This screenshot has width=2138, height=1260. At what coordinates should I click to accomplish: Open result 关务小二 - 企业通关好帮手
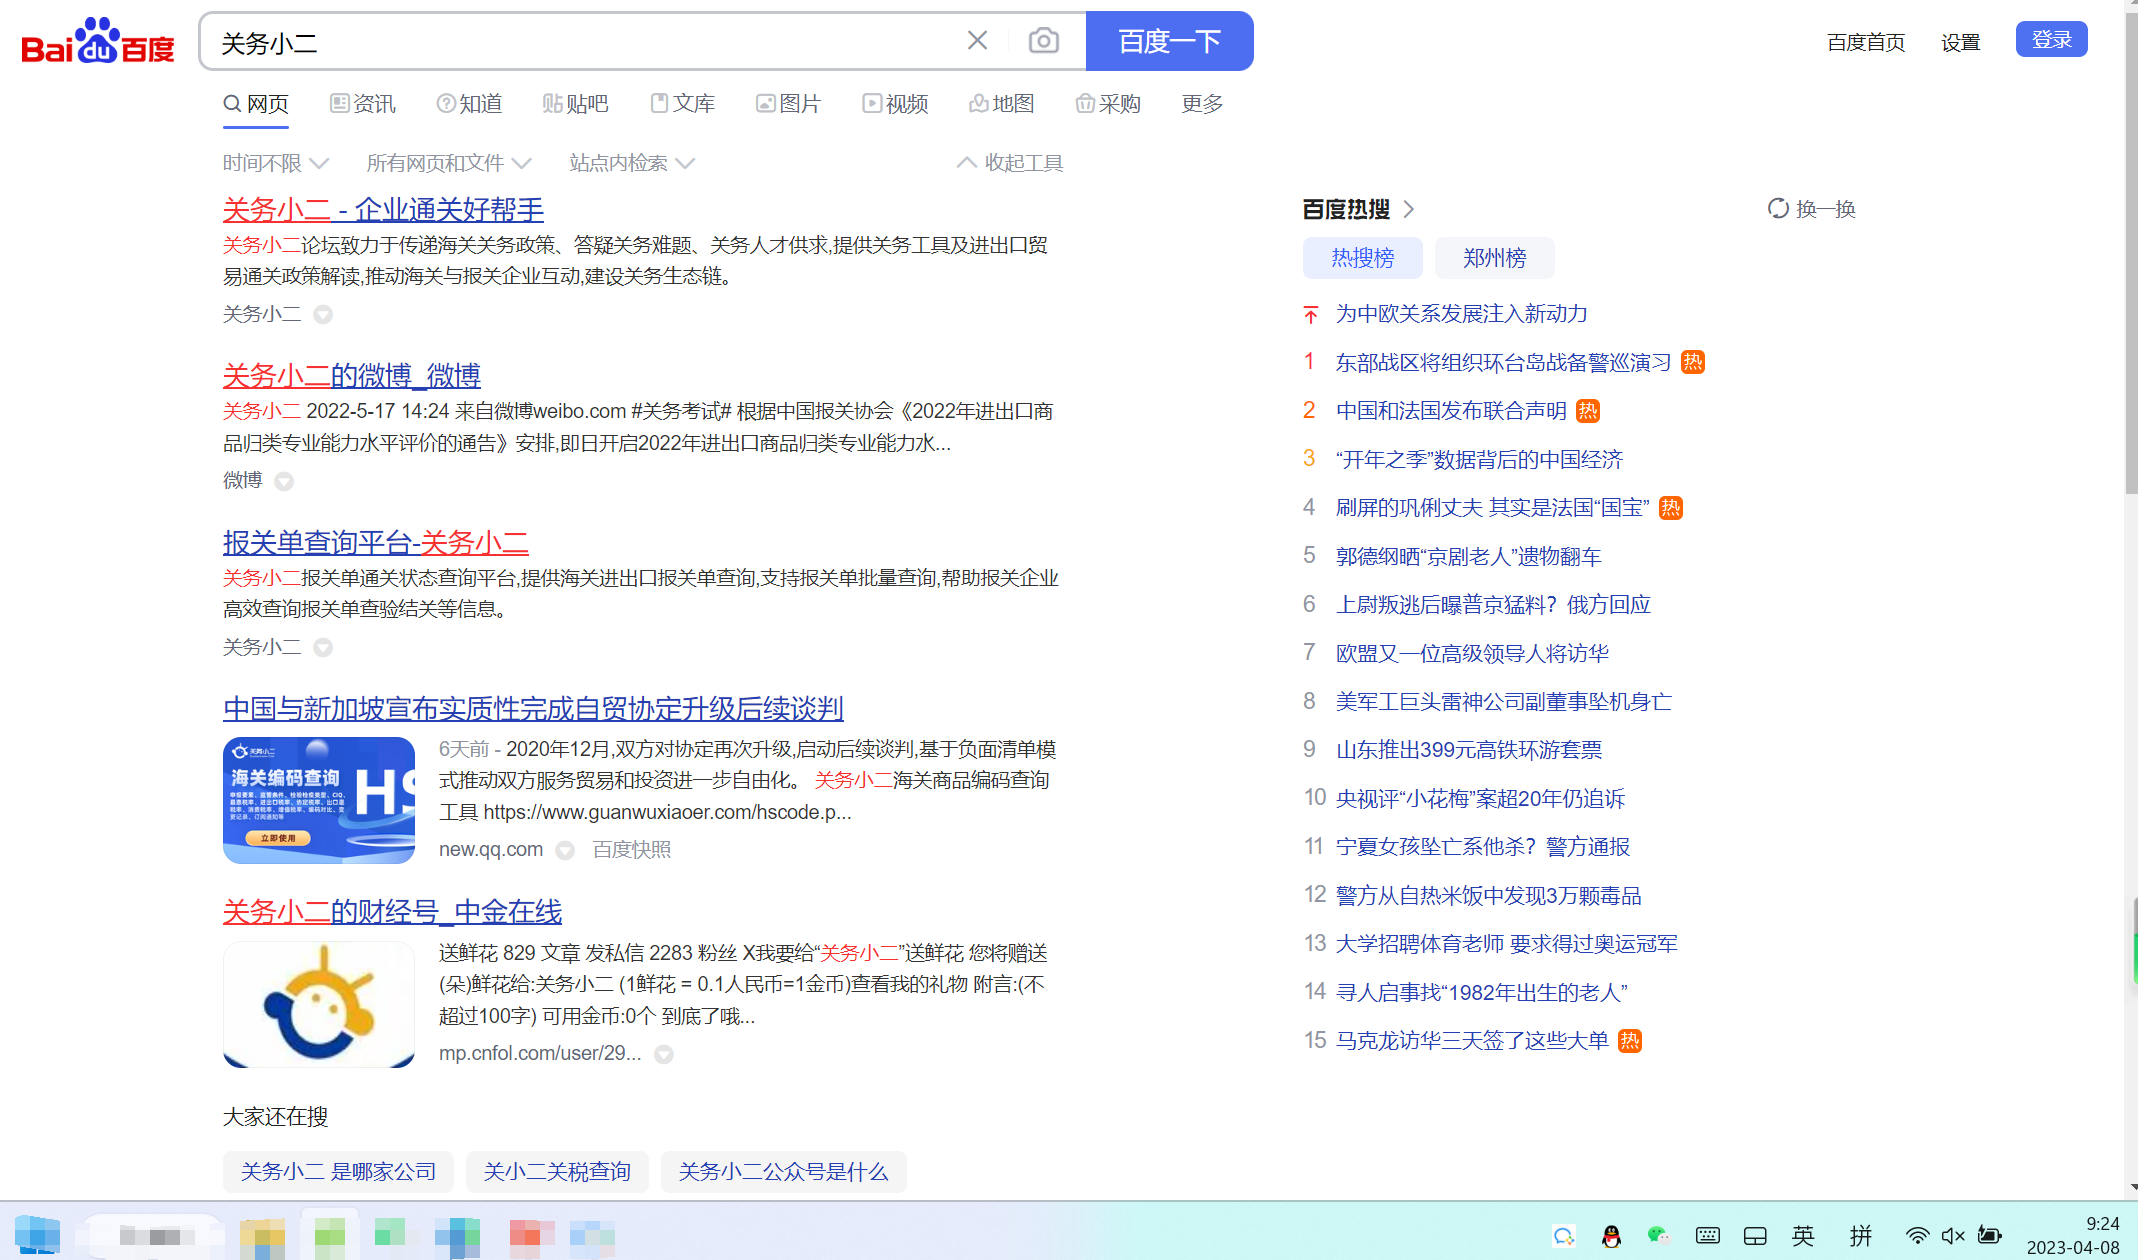383,210
